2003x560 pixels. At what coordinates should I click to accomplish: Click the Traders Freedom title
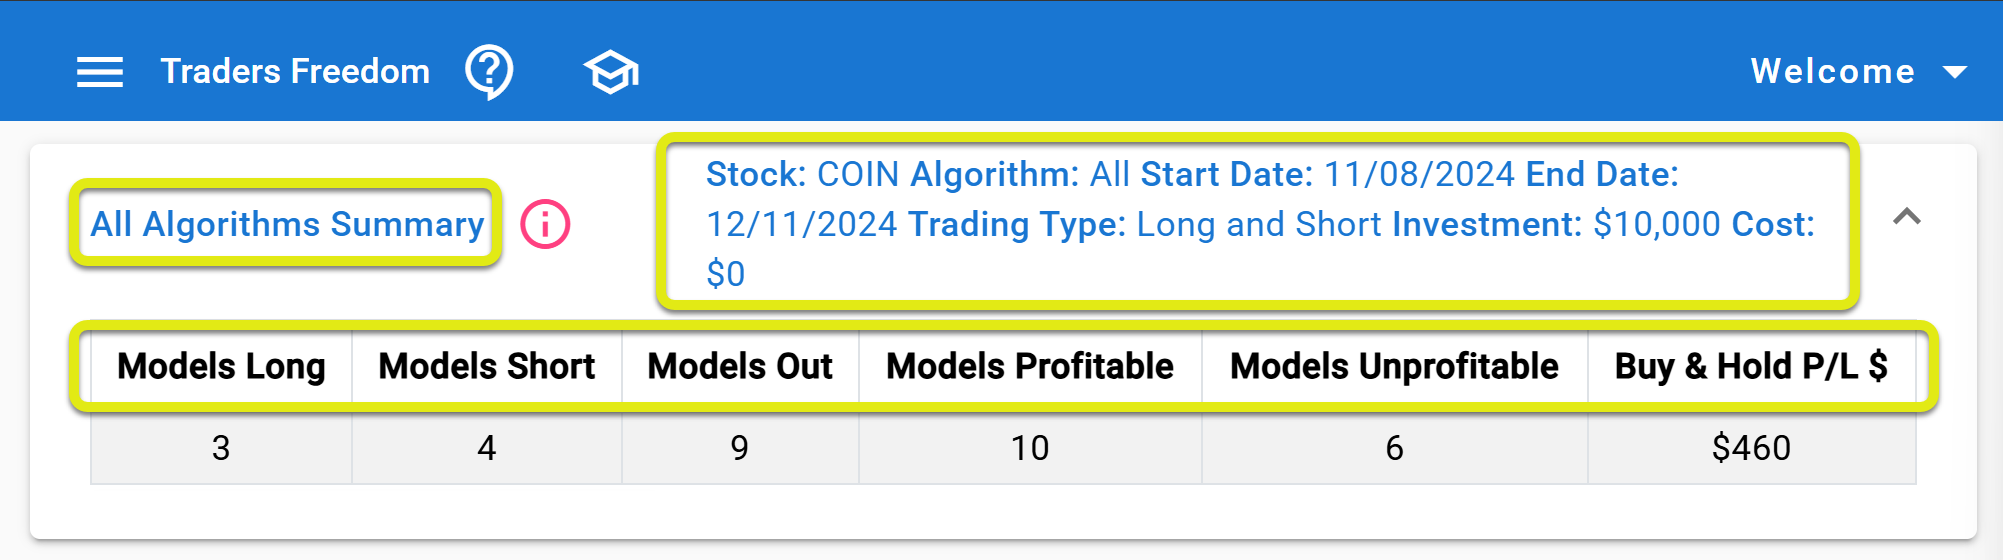click(295, 72)
